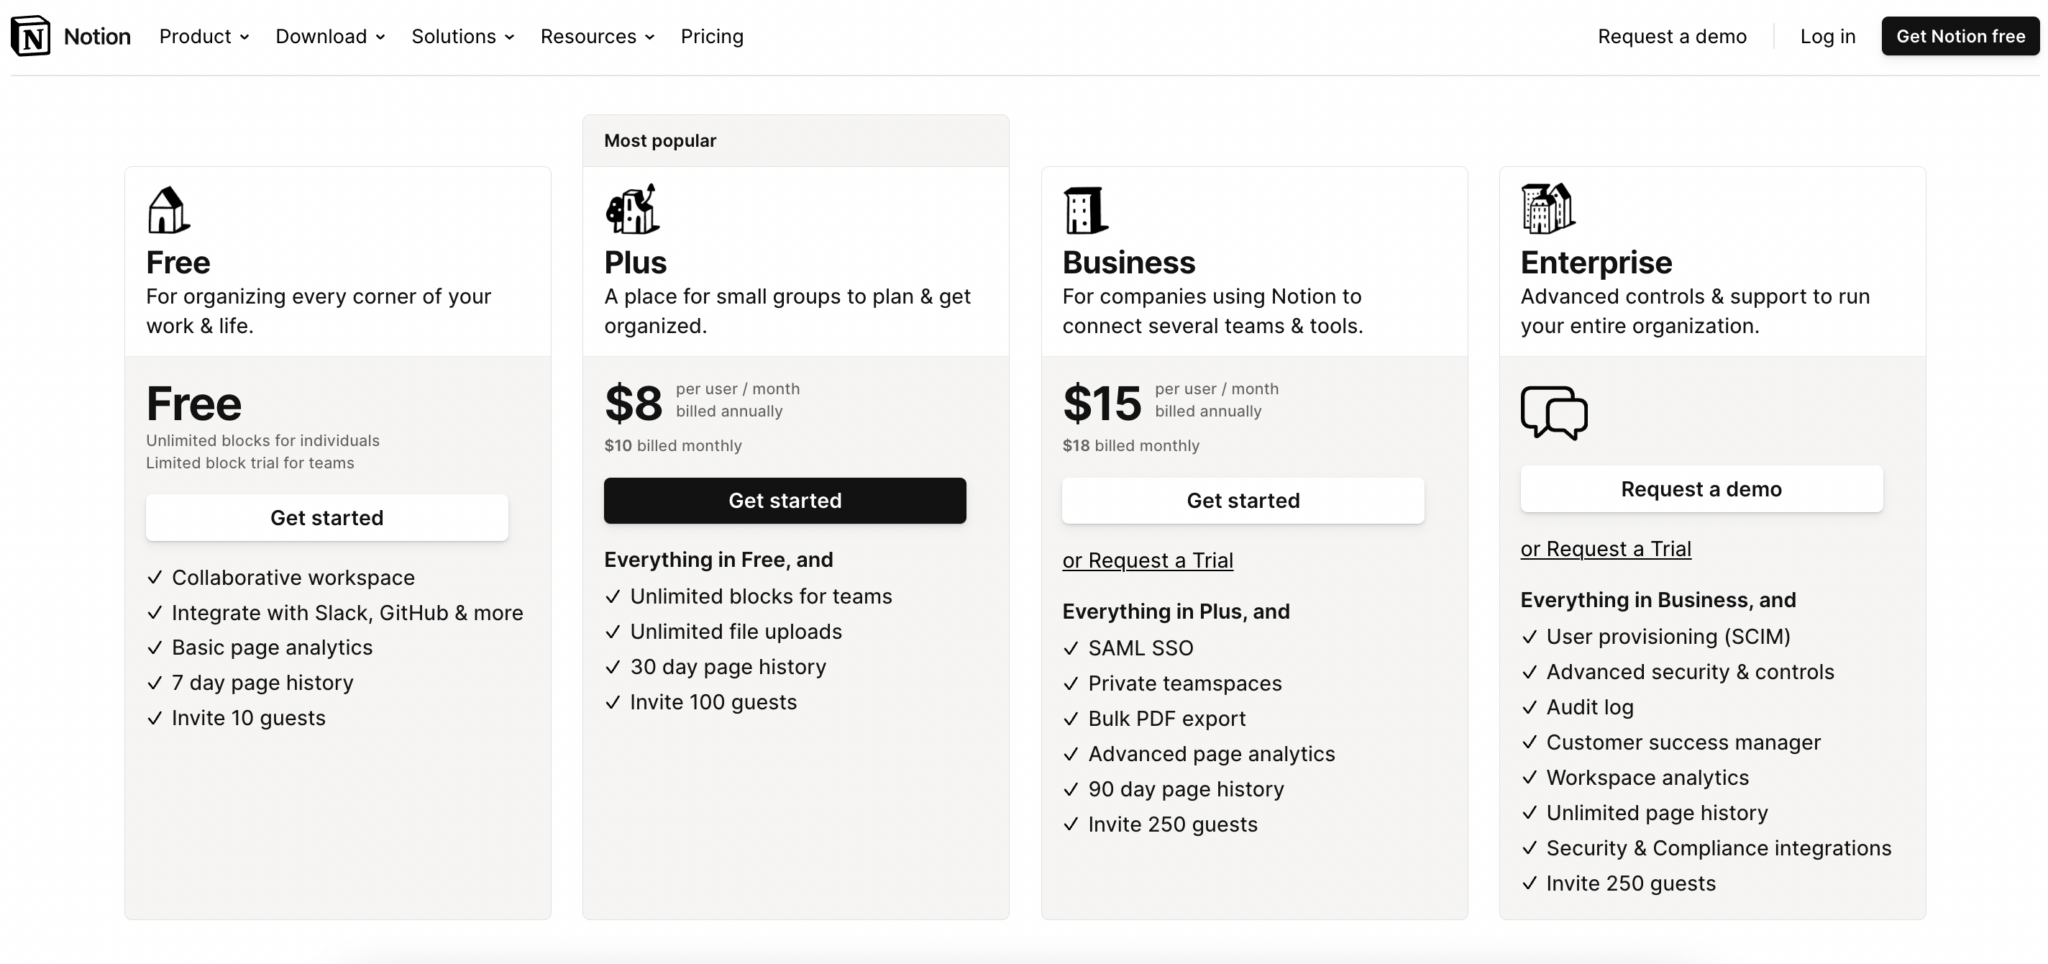The image size is (2048, 964).
Task: Select the Free plan house icon
Action: click(166, 208)
